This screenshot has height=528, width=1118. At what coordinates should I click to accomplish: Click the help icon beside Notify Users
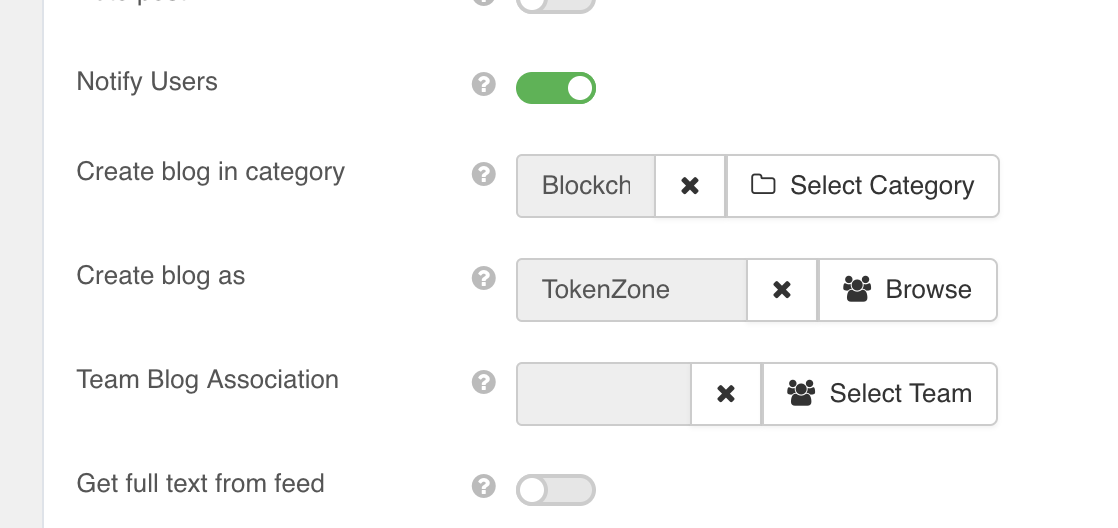click(484, 85)
